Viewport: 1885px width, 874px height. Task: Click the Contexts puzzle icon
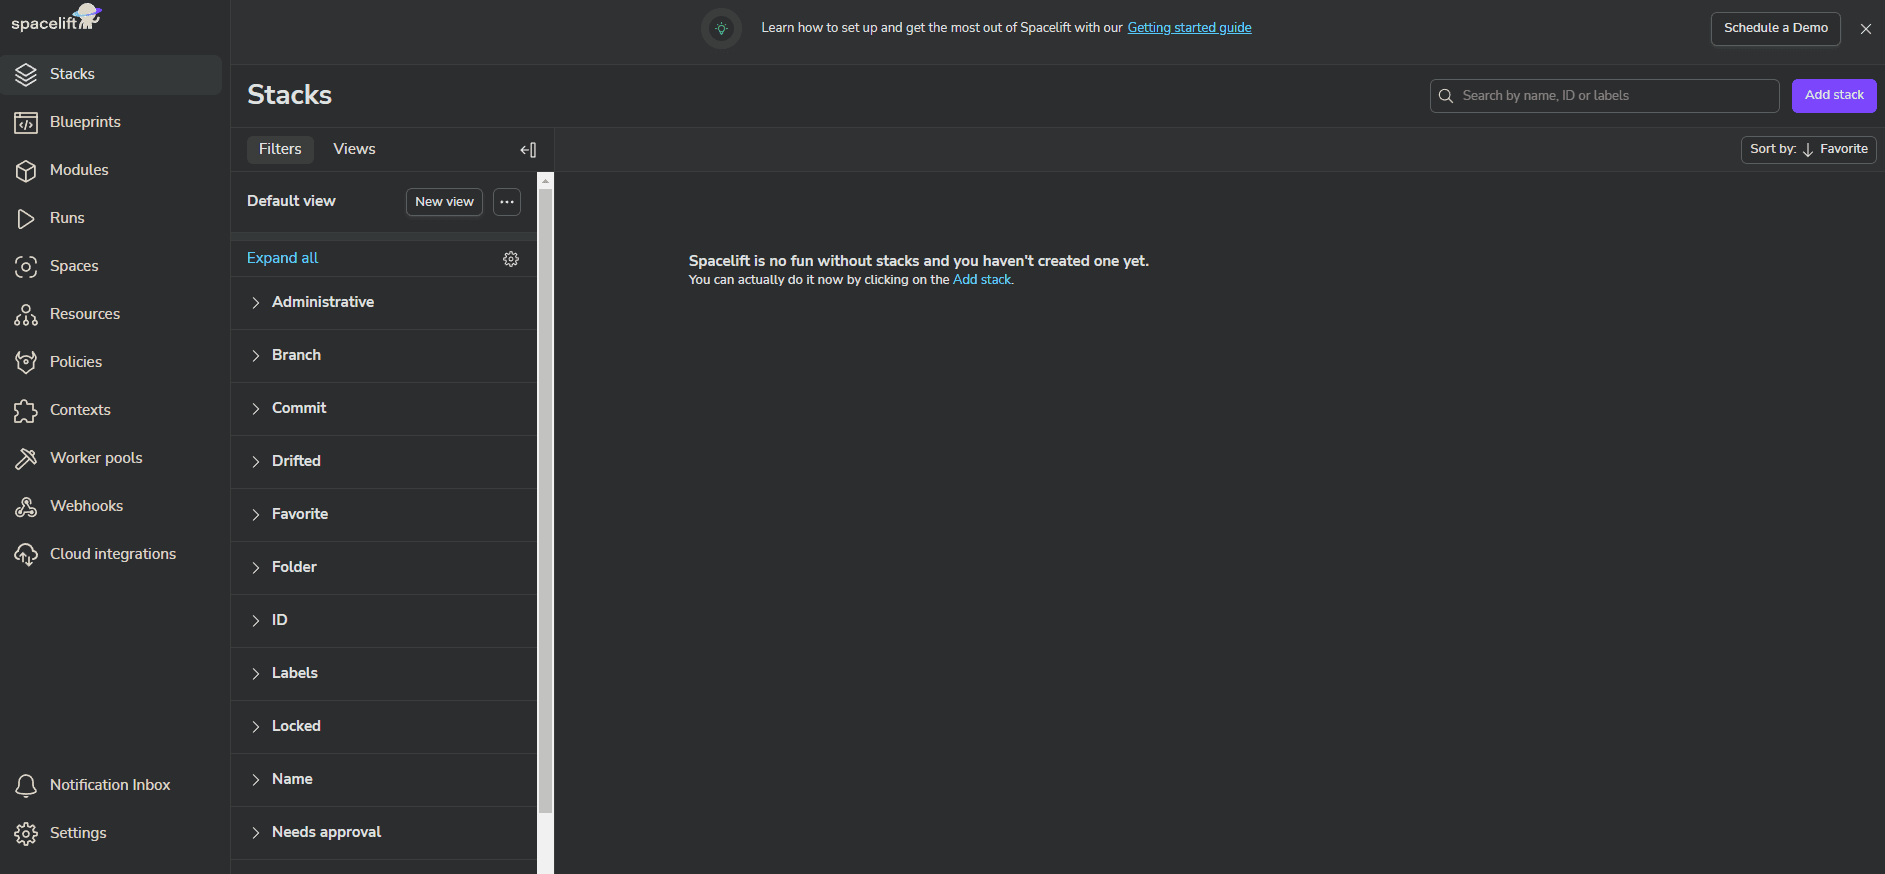(26, 410)
